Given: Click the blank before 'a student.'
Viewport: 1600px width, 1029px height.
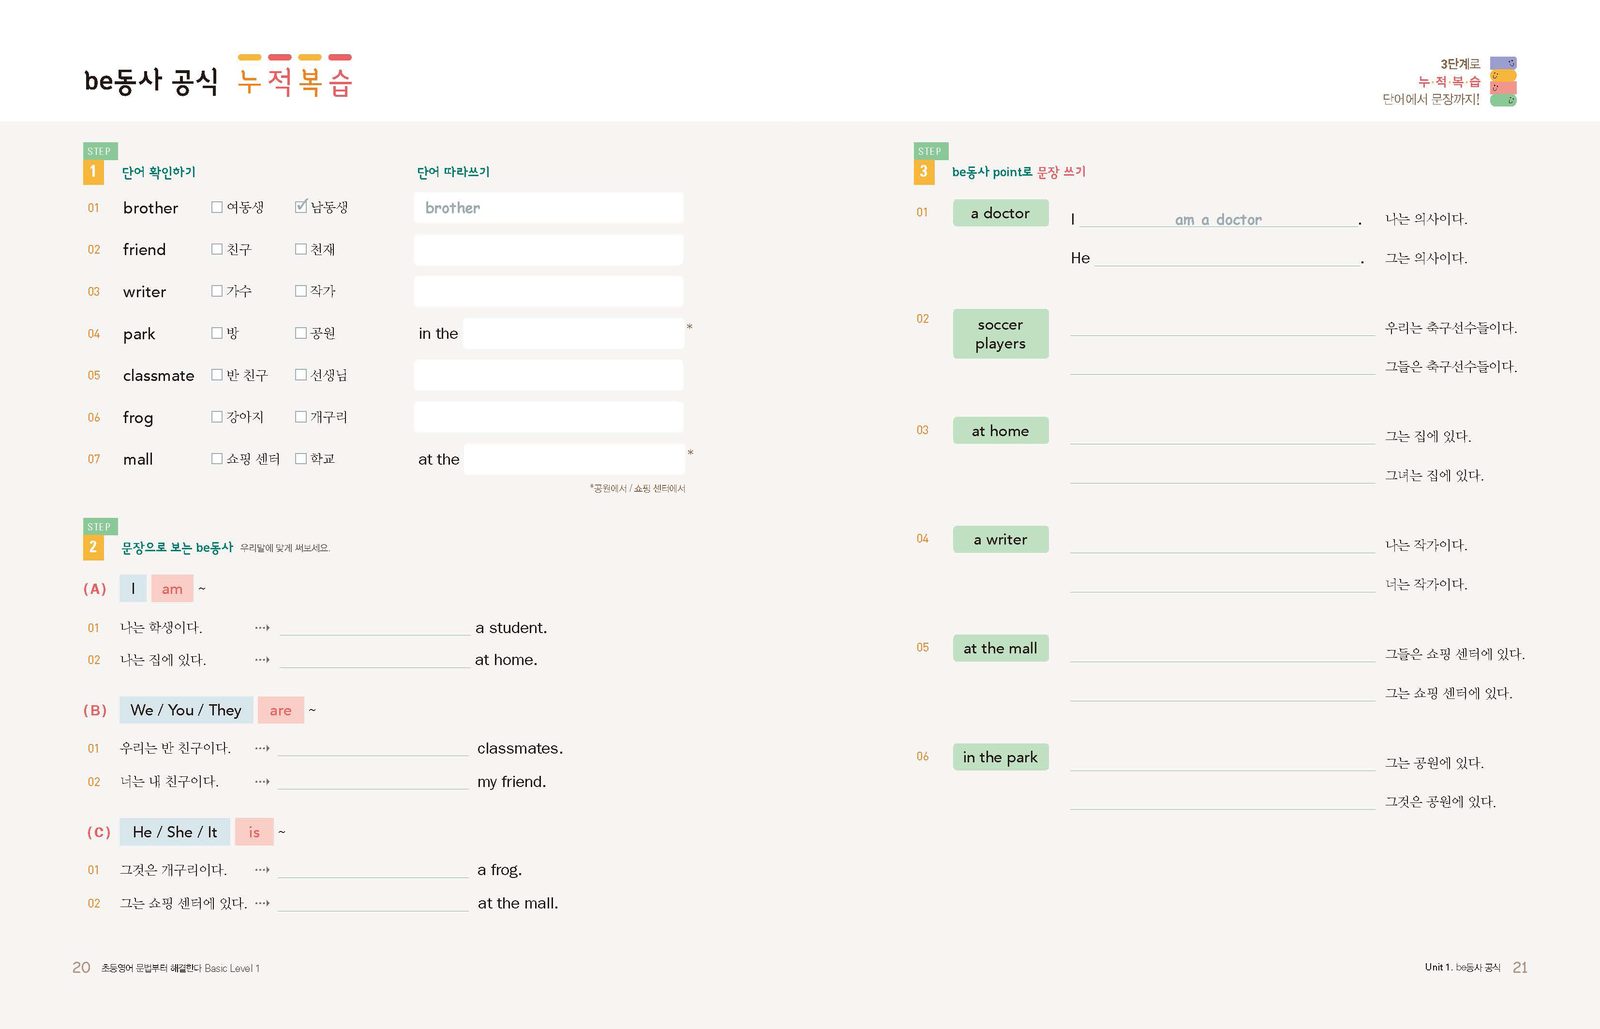Looking at the screenshot, I should (375, 628).
